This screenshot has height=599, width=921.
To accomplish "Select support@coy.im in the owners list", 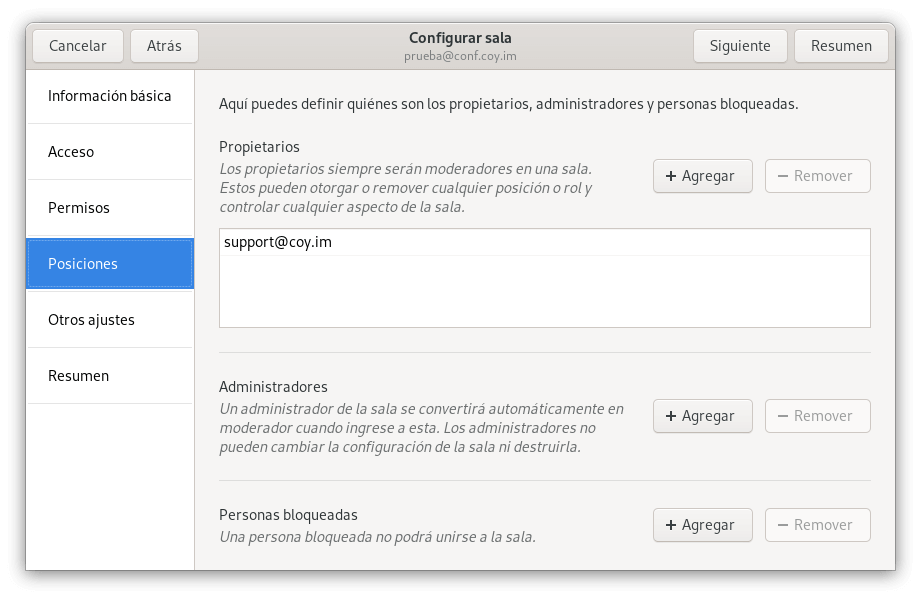I will click(x=278, y=242).
